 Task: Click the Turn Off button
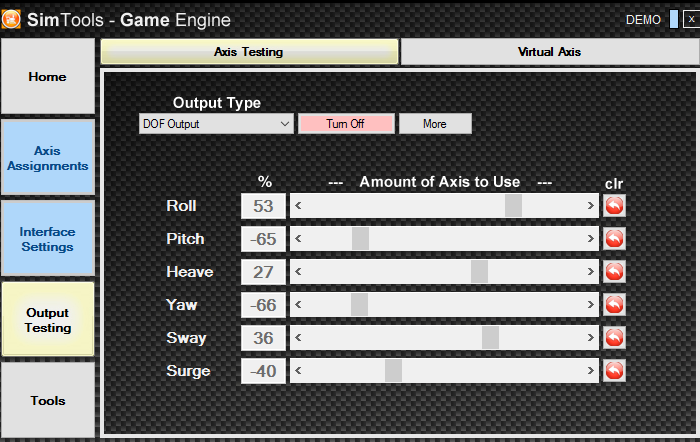[346, 124]
